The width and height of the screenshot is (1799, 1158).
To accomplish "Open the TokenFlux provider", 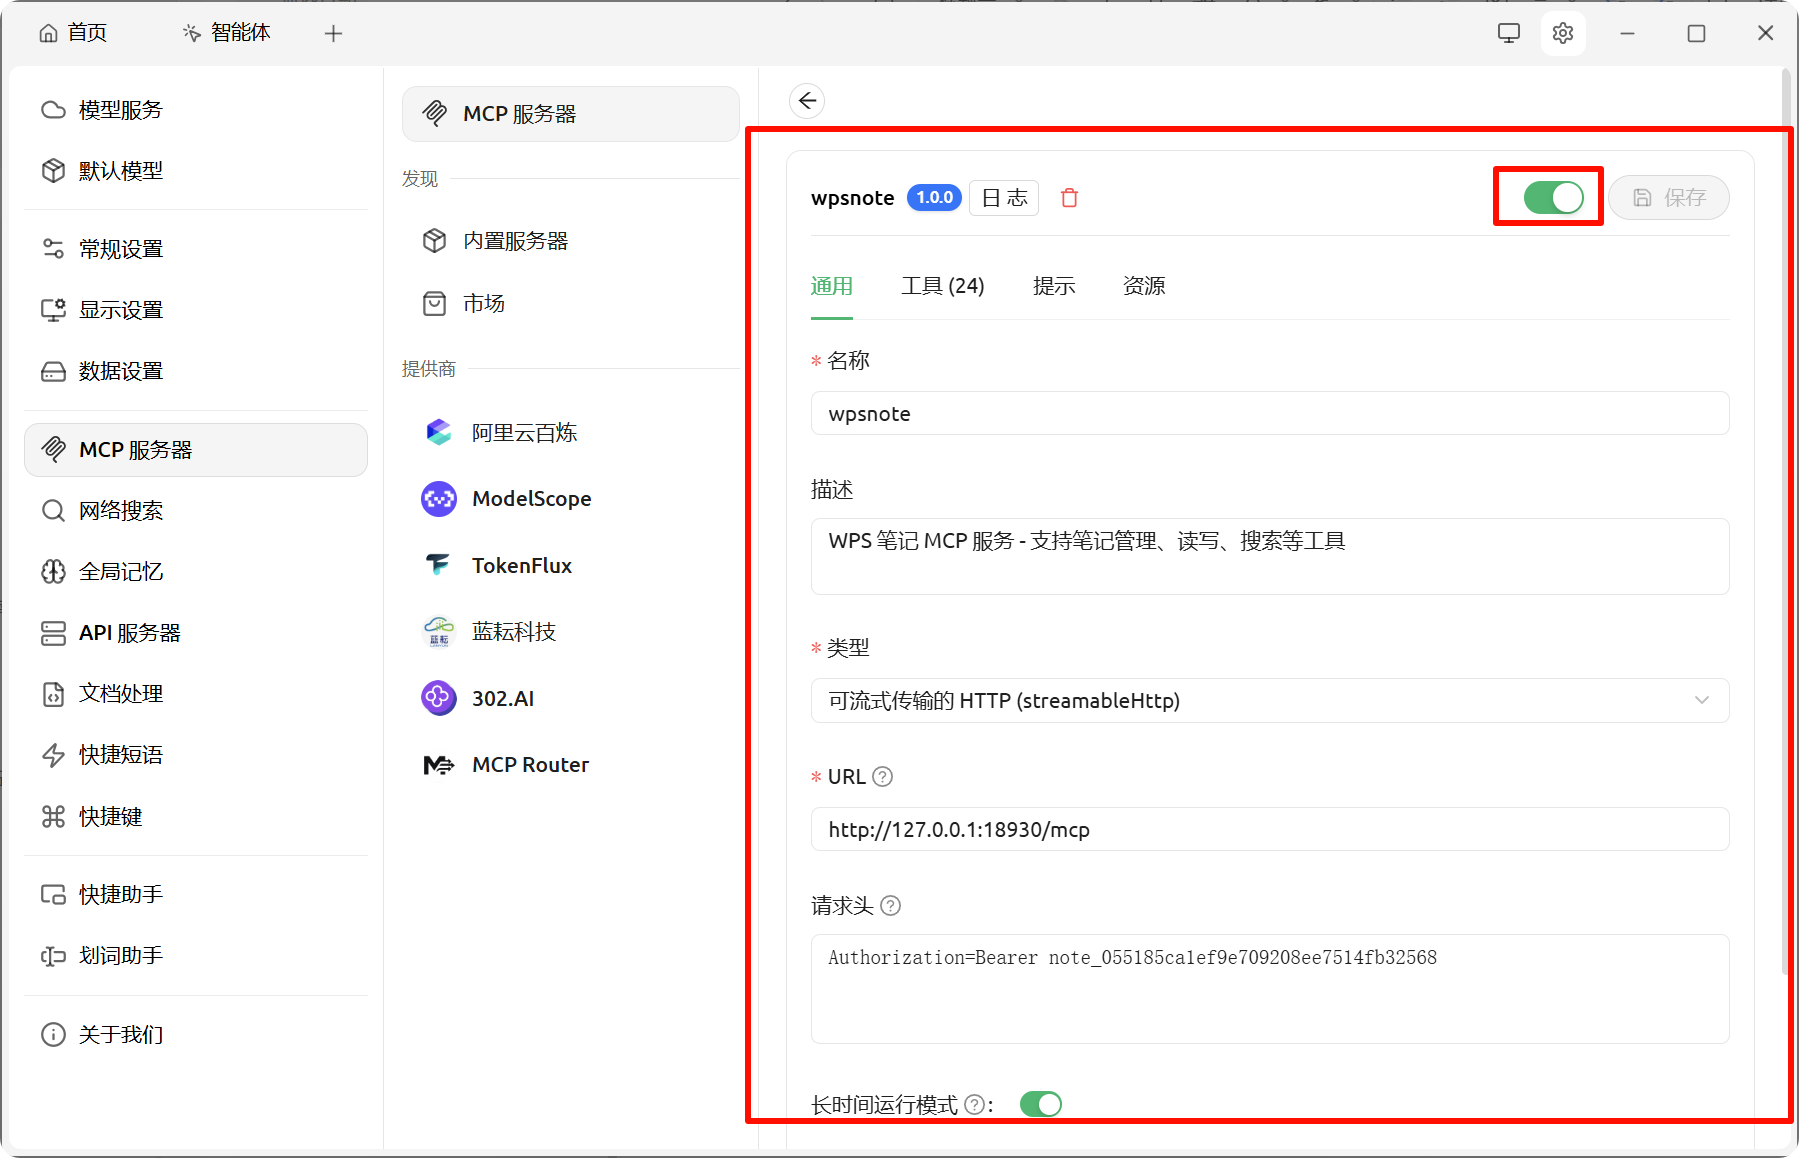I will pos(571,566).
